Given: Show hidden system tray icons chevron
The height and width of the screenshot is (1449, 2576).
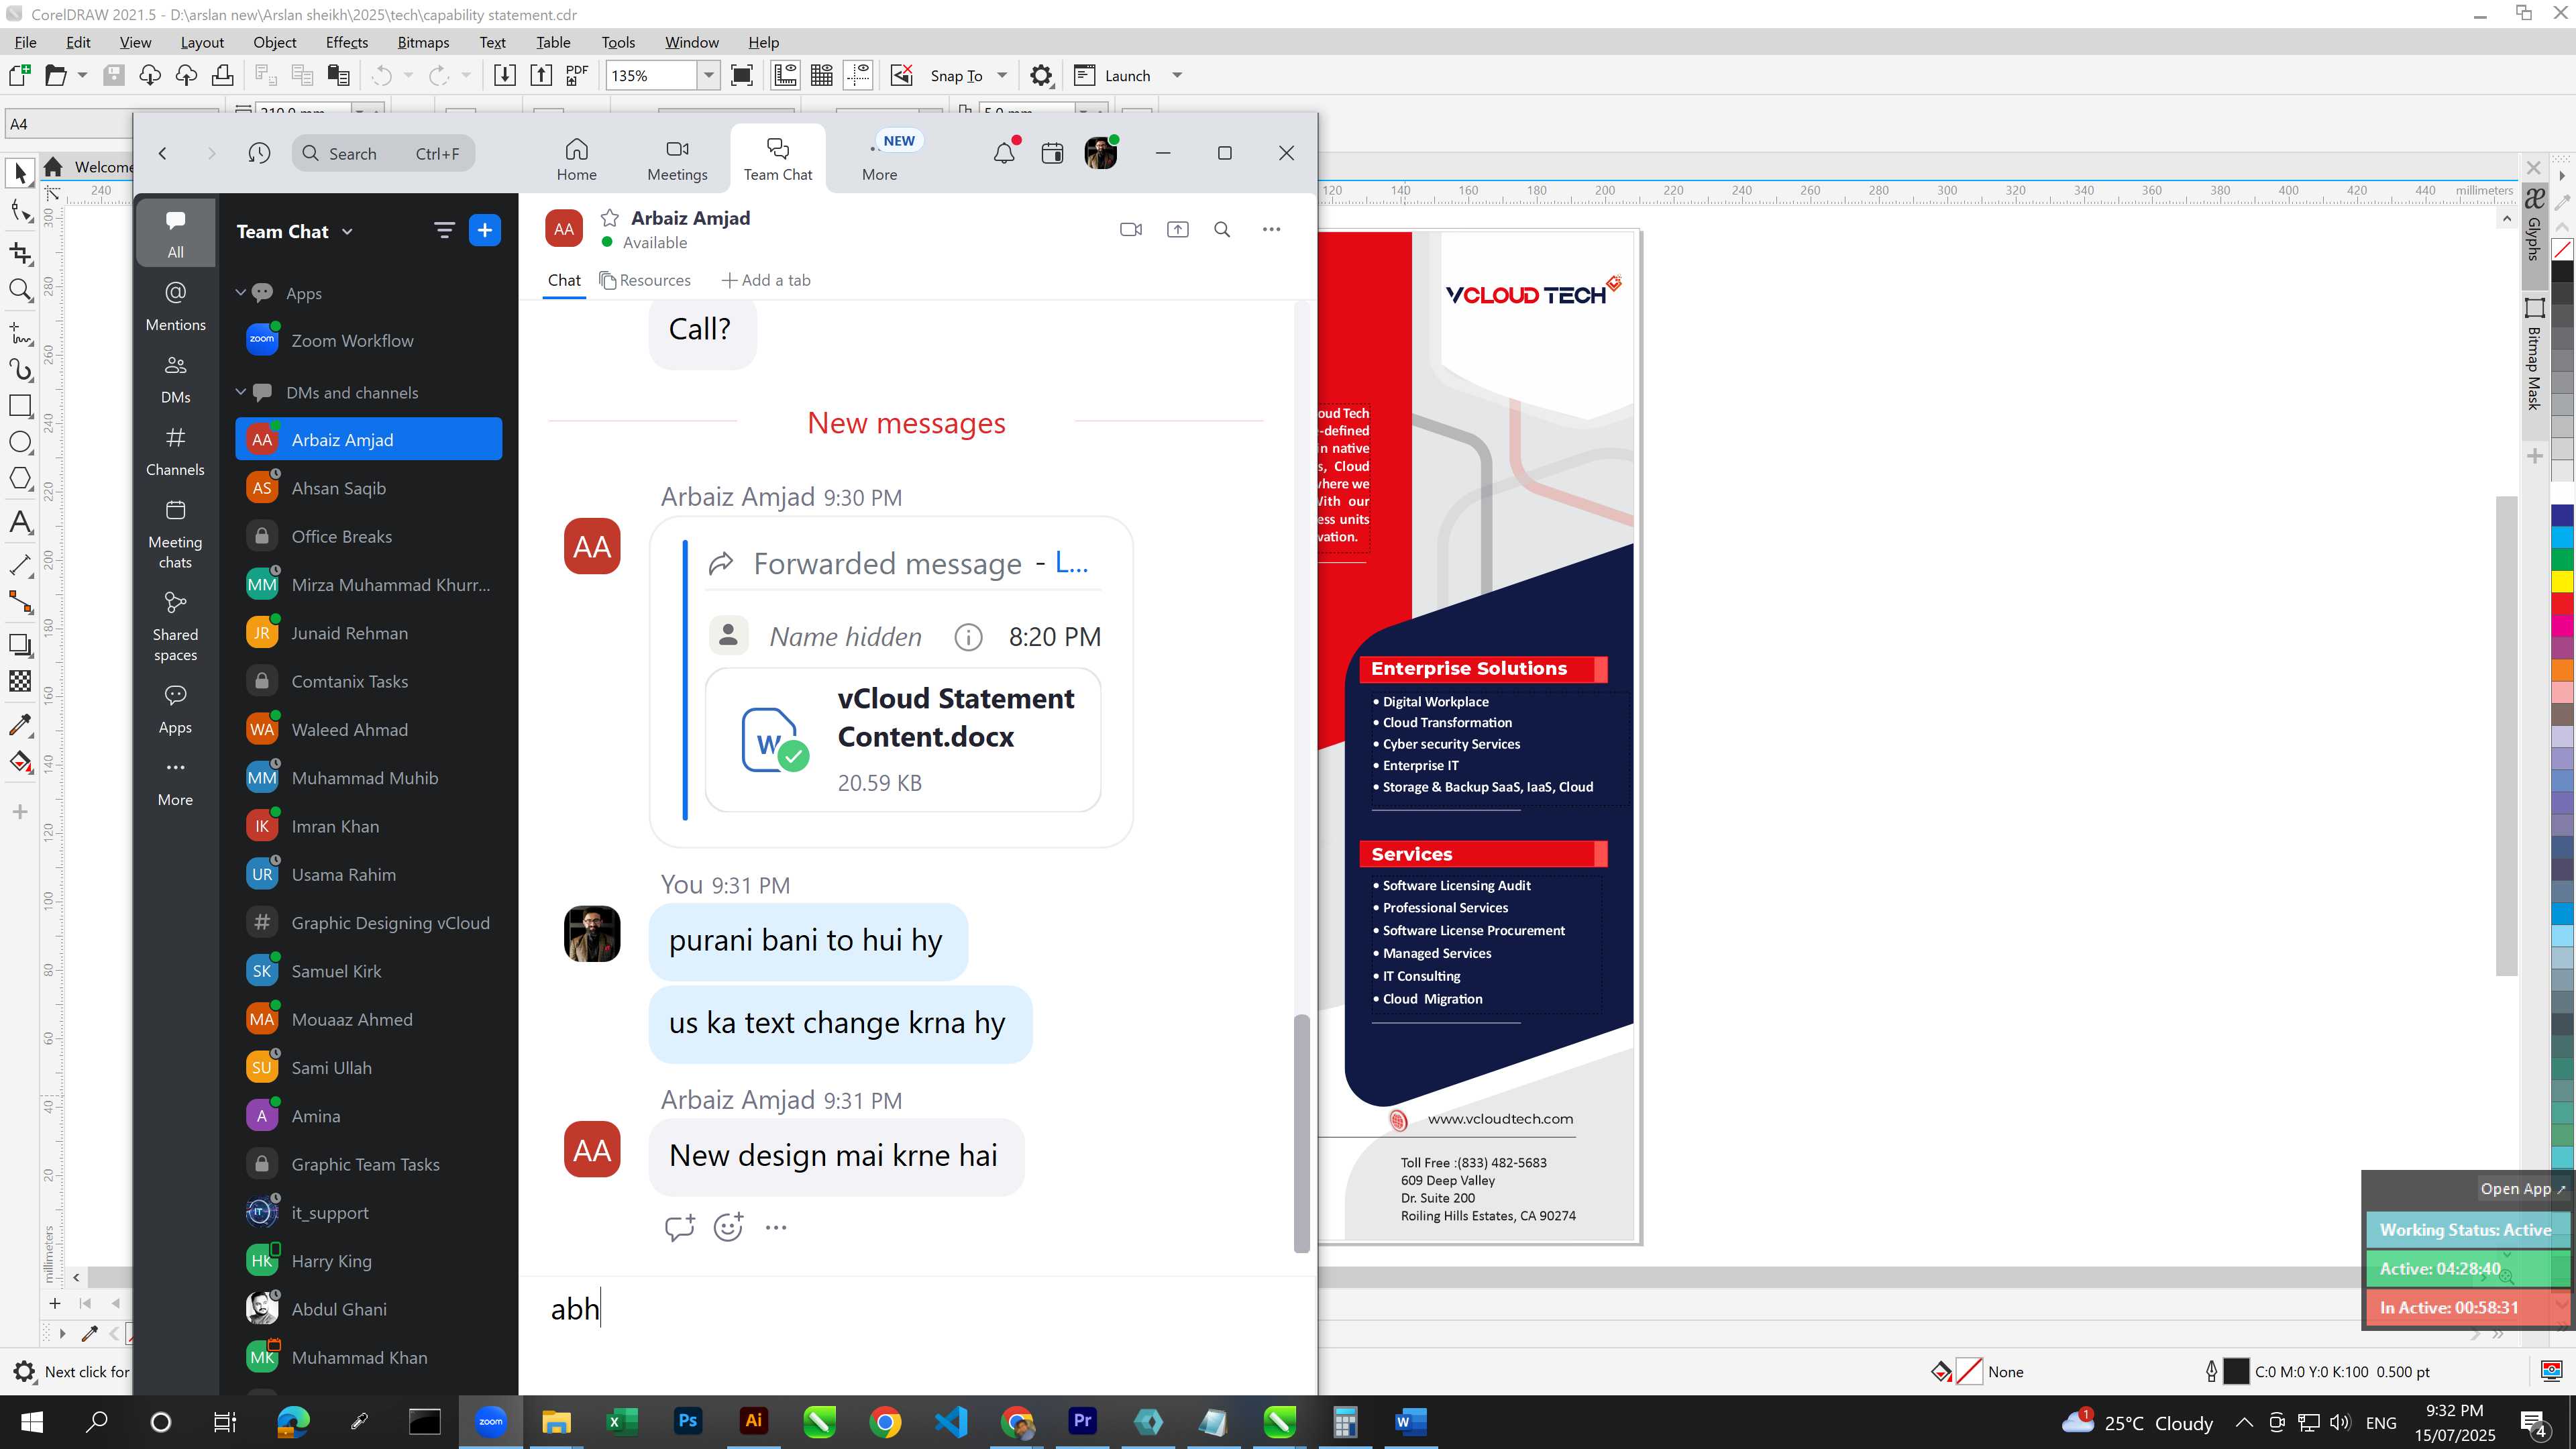Looking at the screenshot, I should [2244, 1422].
